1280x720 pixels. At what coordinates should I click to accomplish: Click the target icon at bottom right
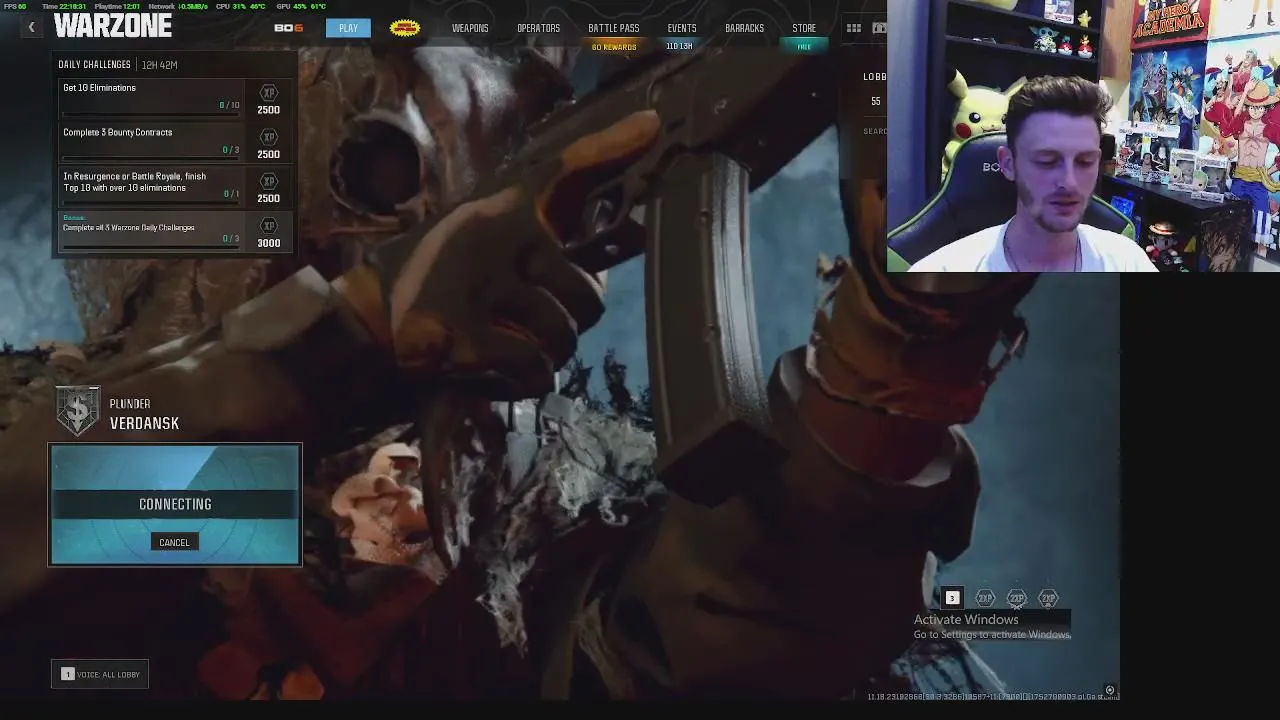pos(1109,690)
